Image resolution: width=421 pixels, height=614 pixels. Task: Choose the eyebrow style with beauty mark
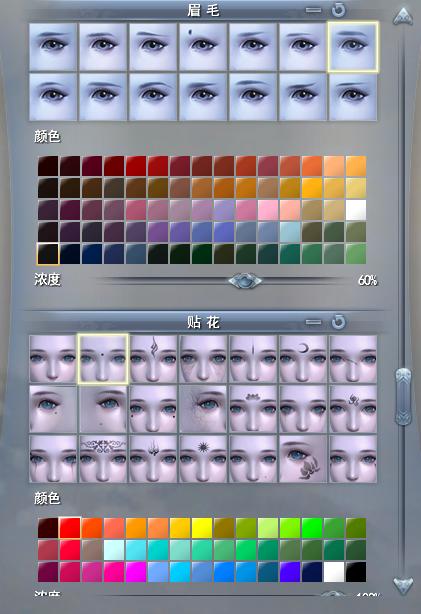point(203,47)
